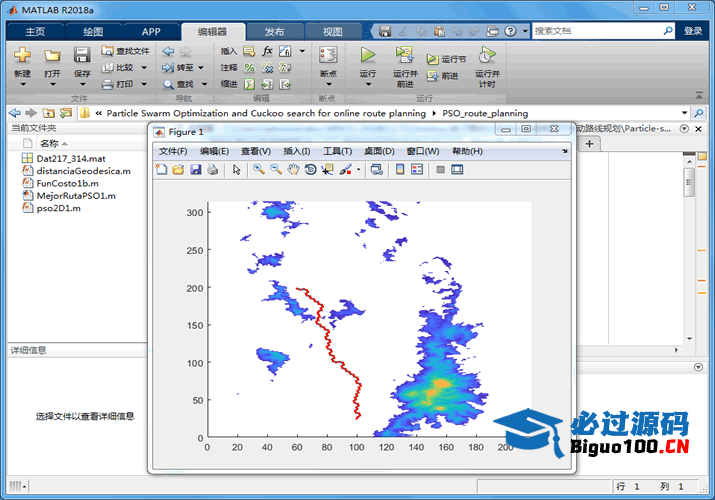The image size is (715, 500).
Task: Open pso2D1.m in the file list
Action: tap(58, 209)
